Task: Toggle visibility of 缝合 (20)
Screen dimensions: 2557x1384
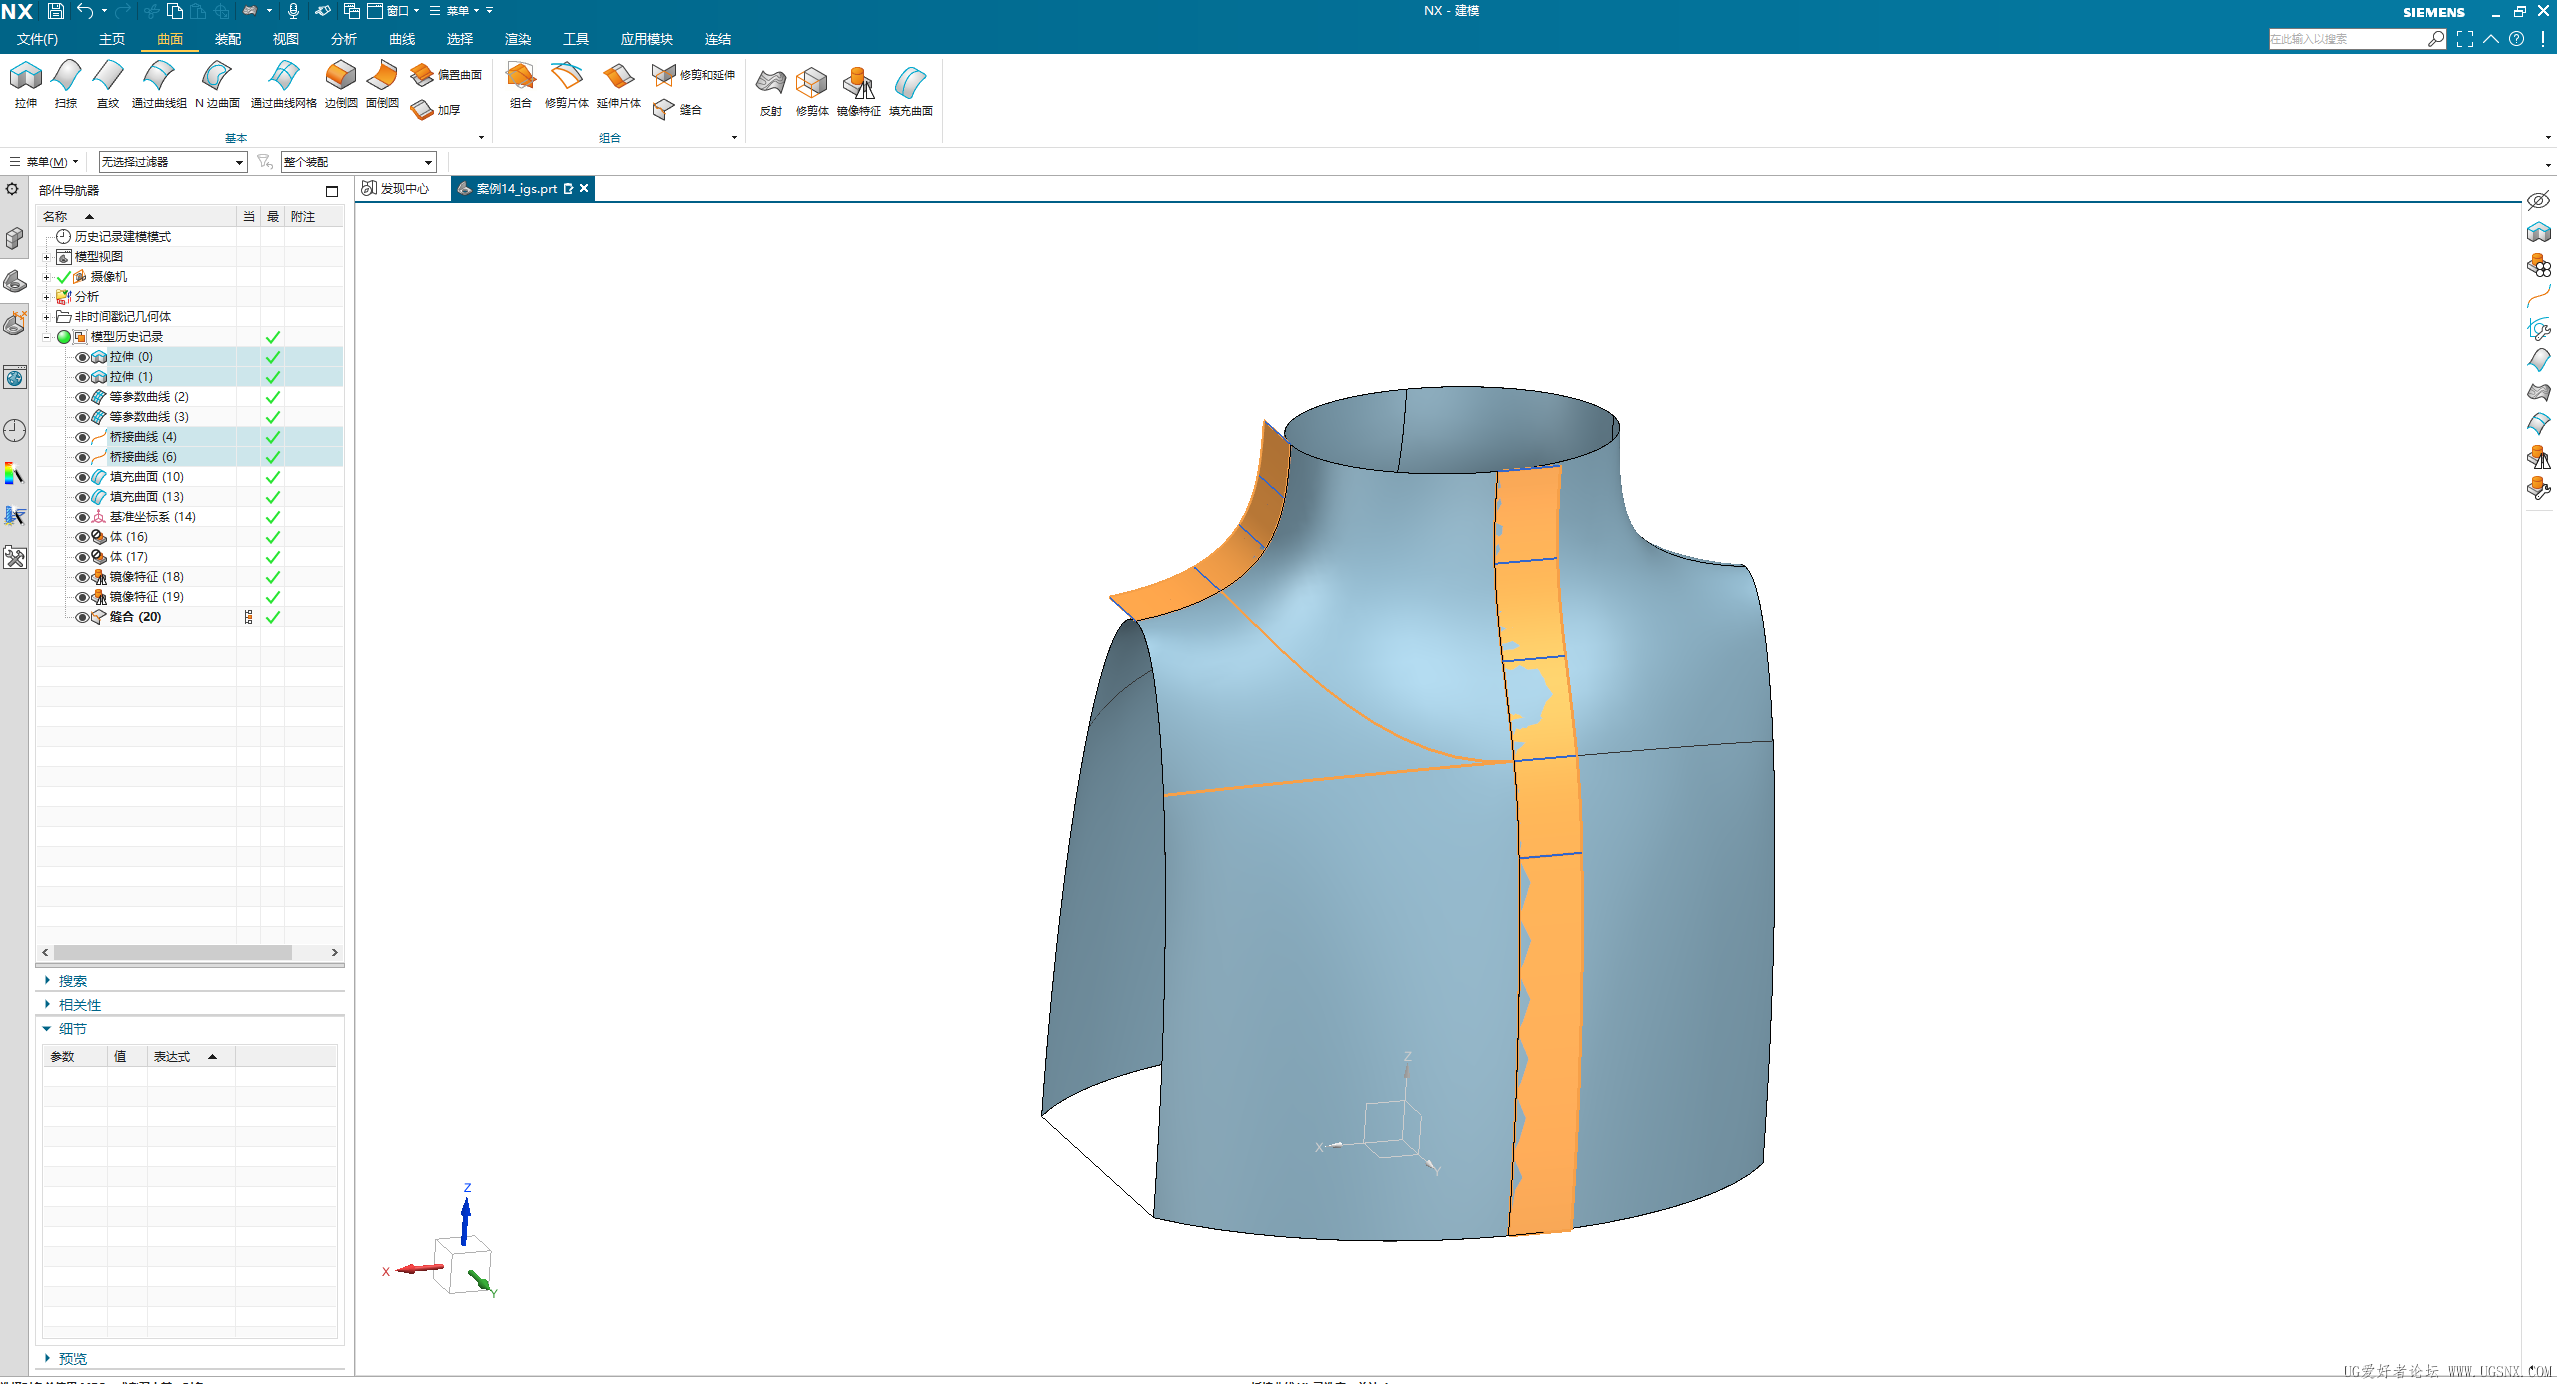Action: click(82, 617)
